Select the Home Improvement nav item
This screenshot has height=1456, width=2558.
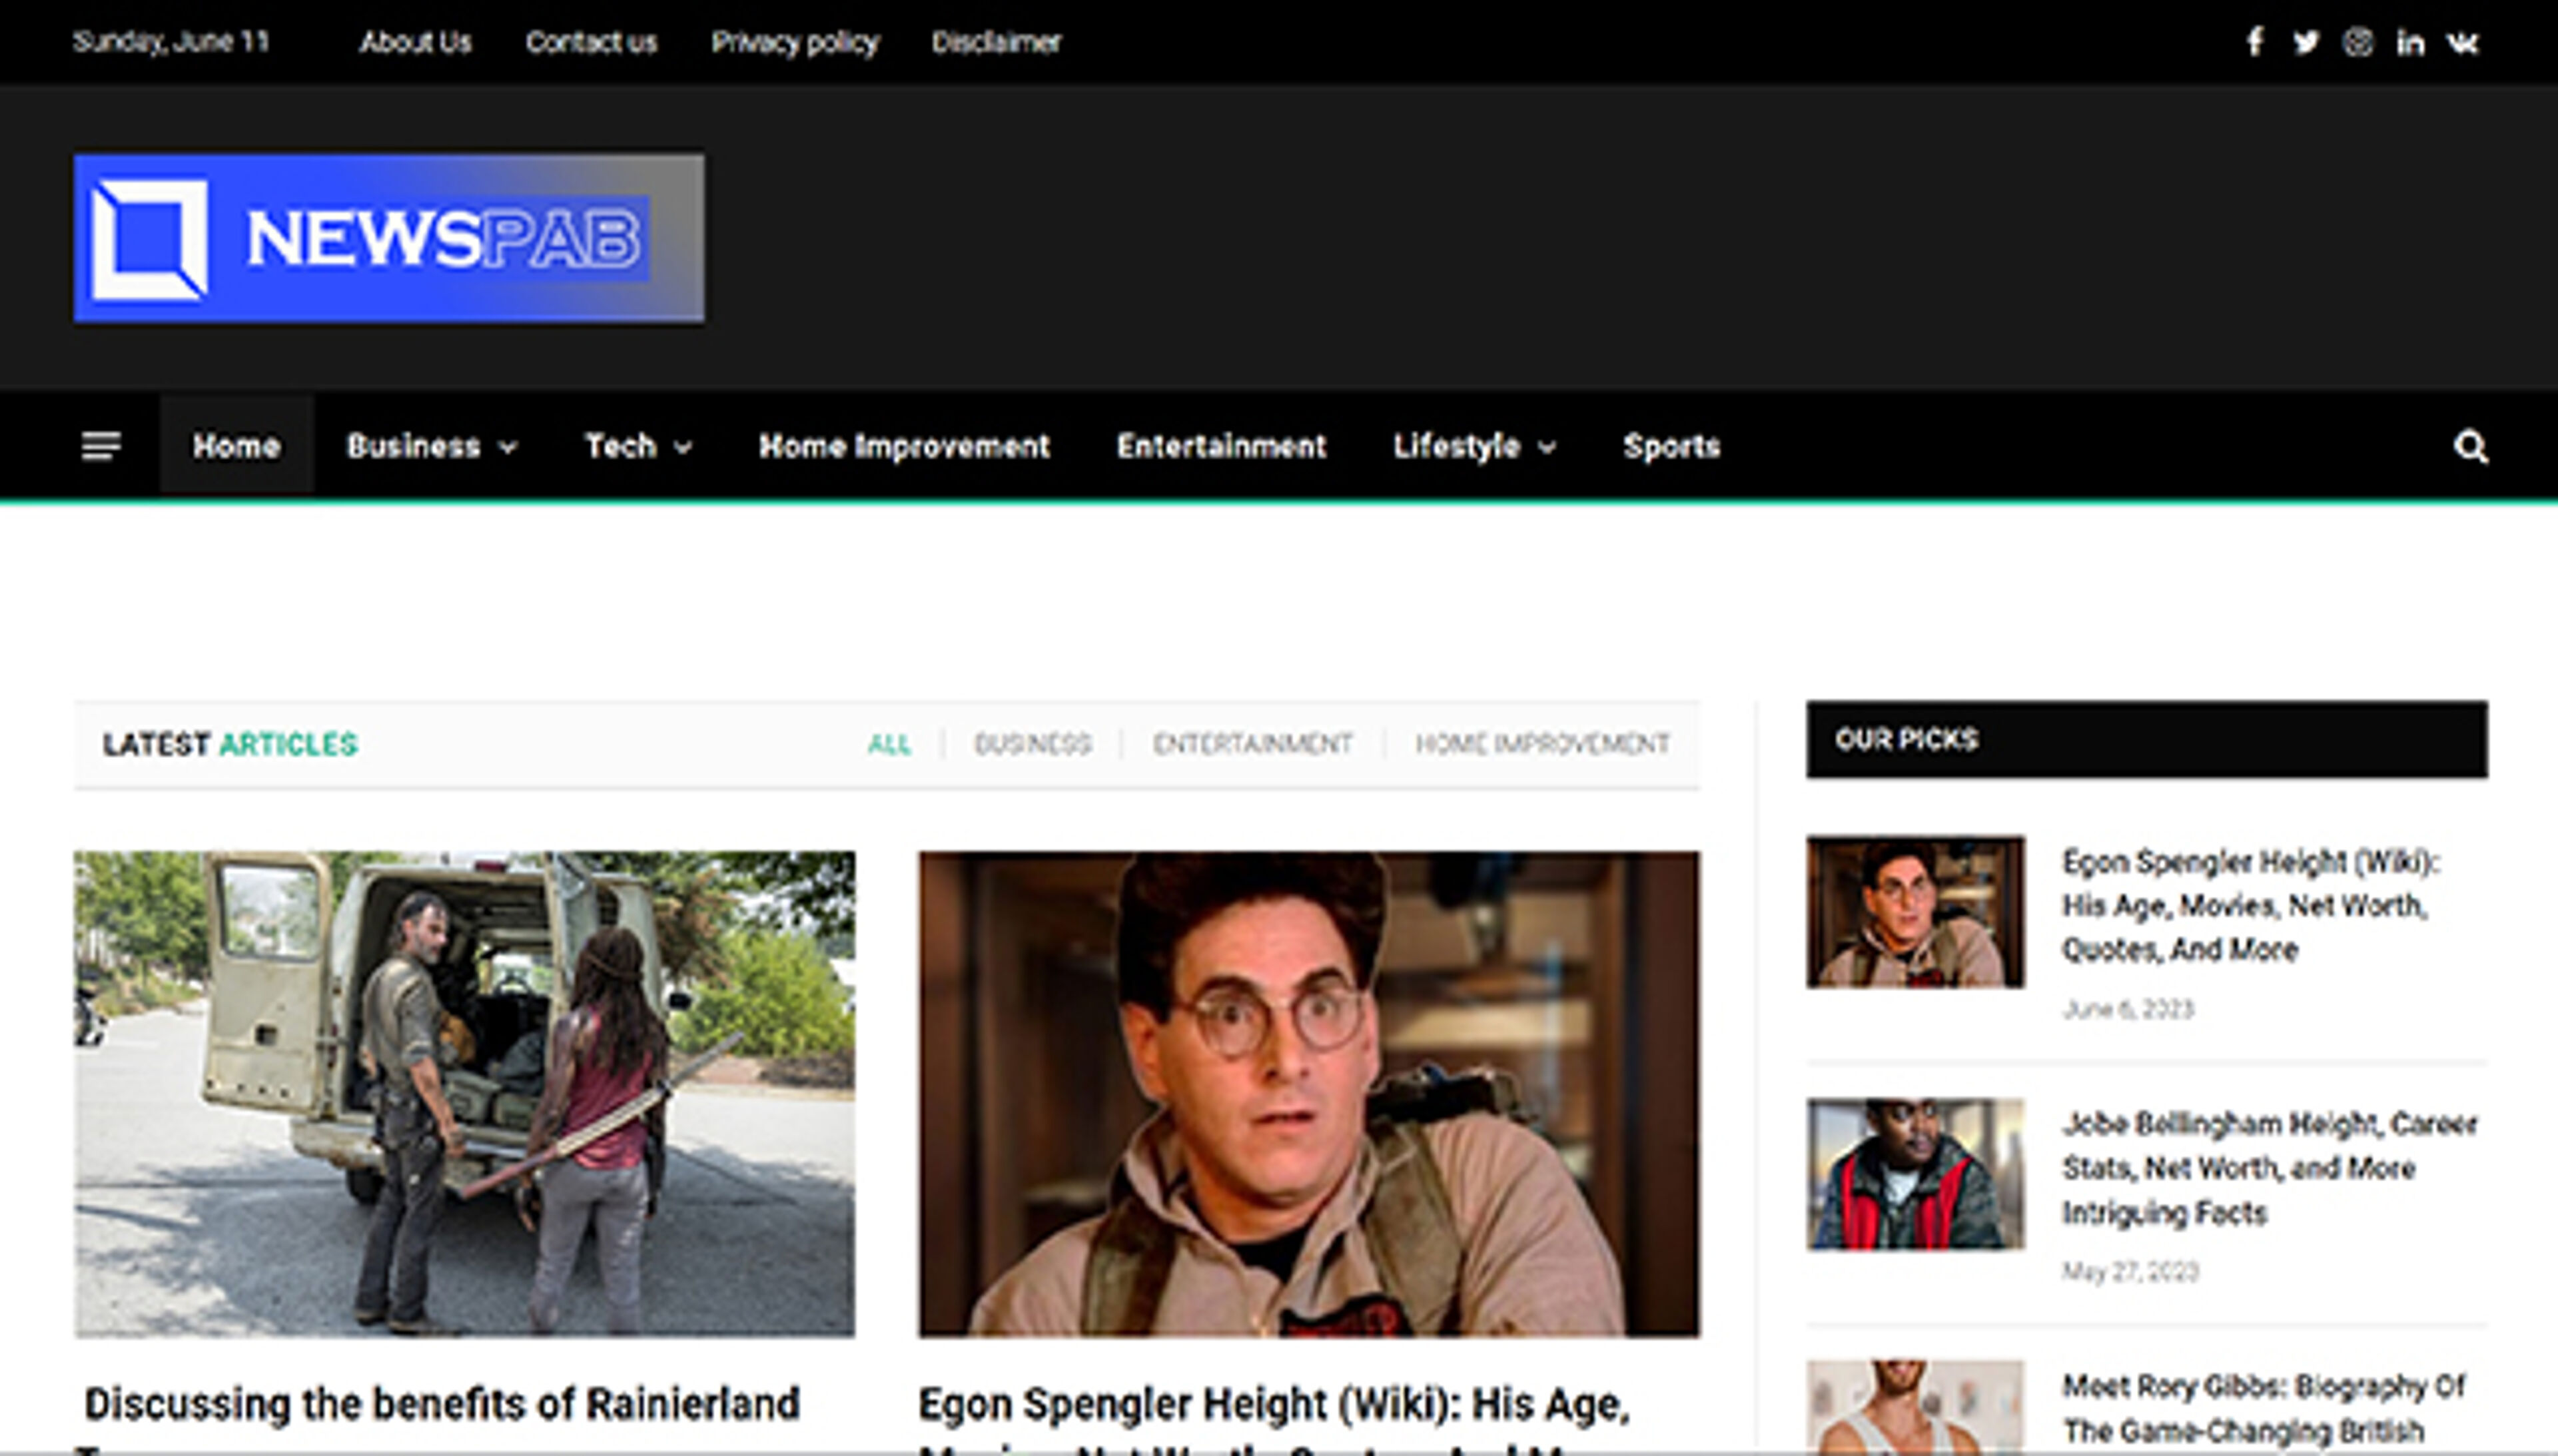904,447
